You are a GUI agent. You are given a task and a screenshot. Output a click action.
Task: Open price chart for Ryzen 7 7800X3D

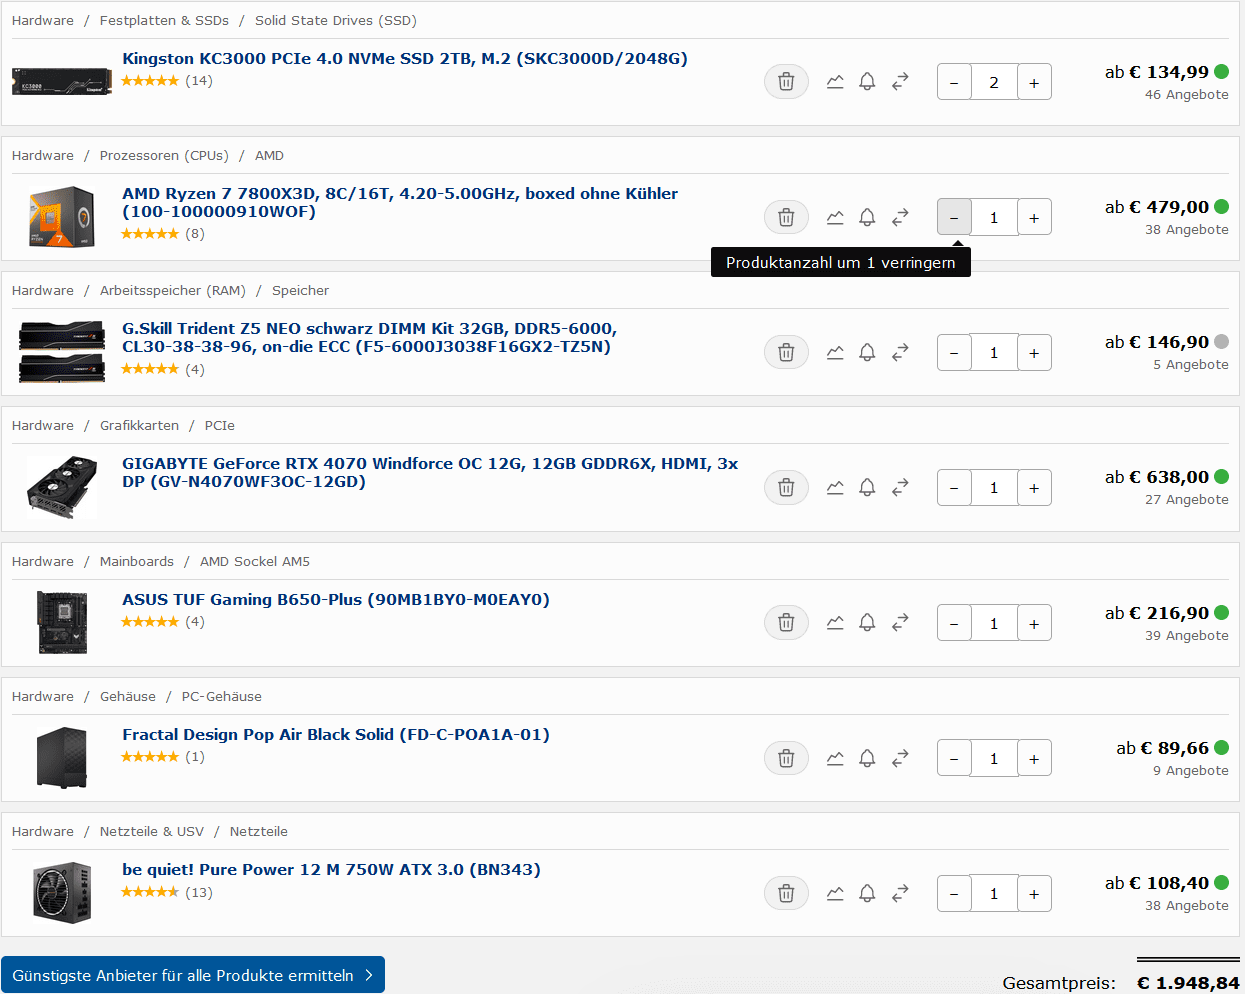click(835, 217)
